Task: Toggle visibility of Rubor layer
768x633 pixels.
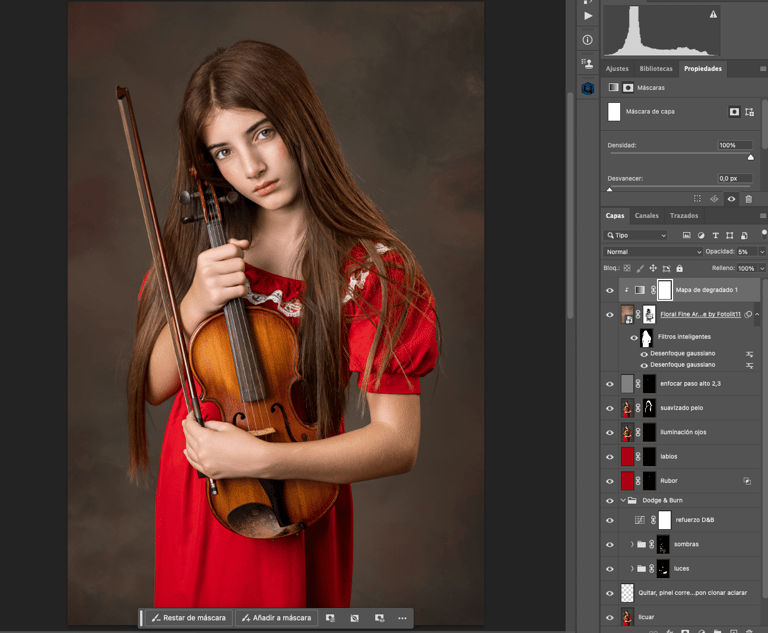Action: click(x=610, y=481)
